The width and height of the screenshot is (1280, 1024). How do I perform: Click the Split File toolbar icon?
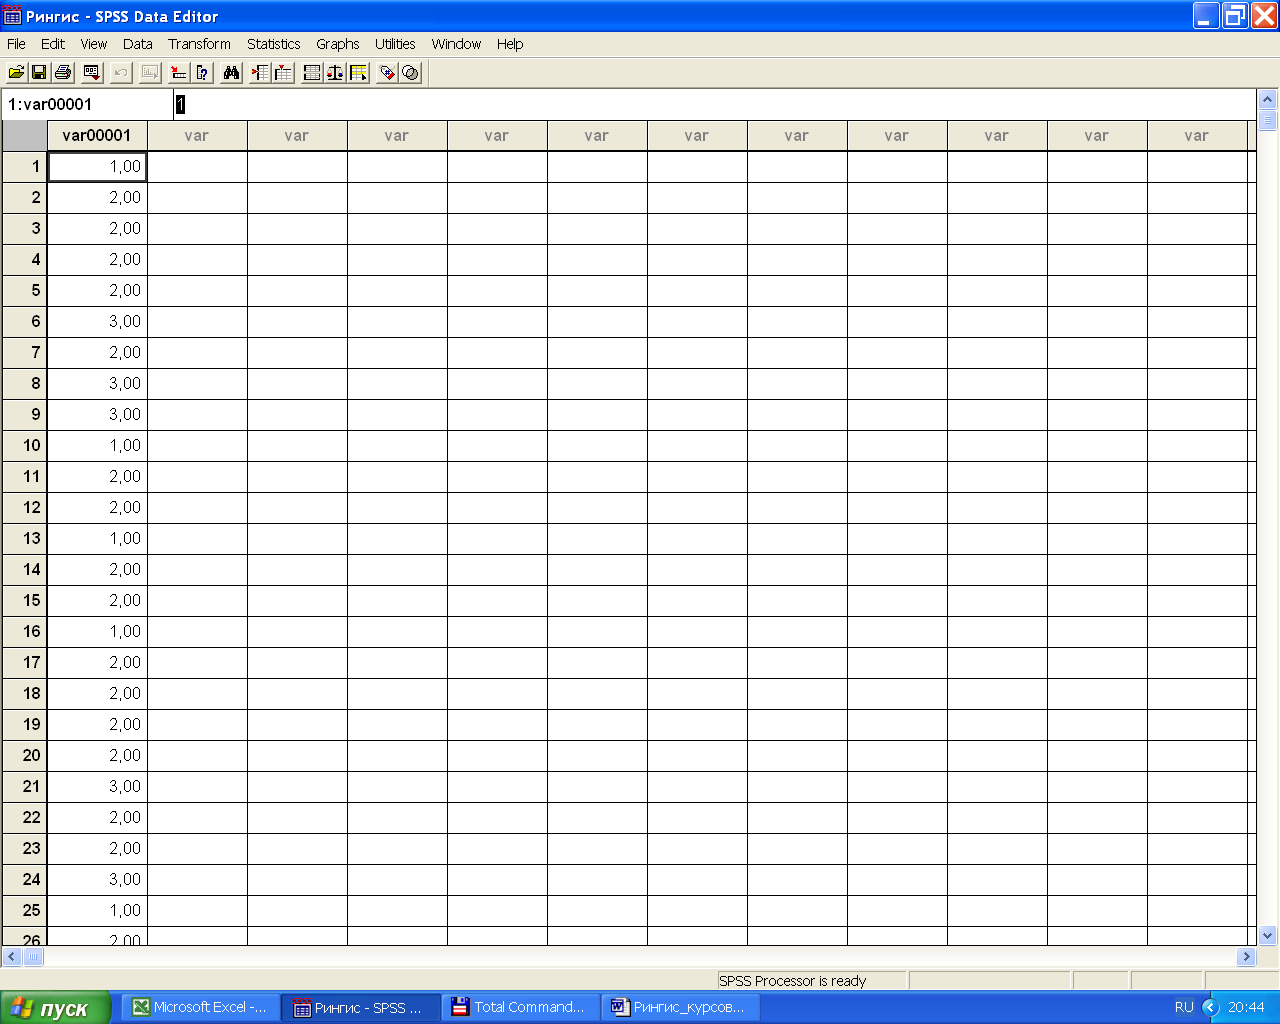click(312, 72)
